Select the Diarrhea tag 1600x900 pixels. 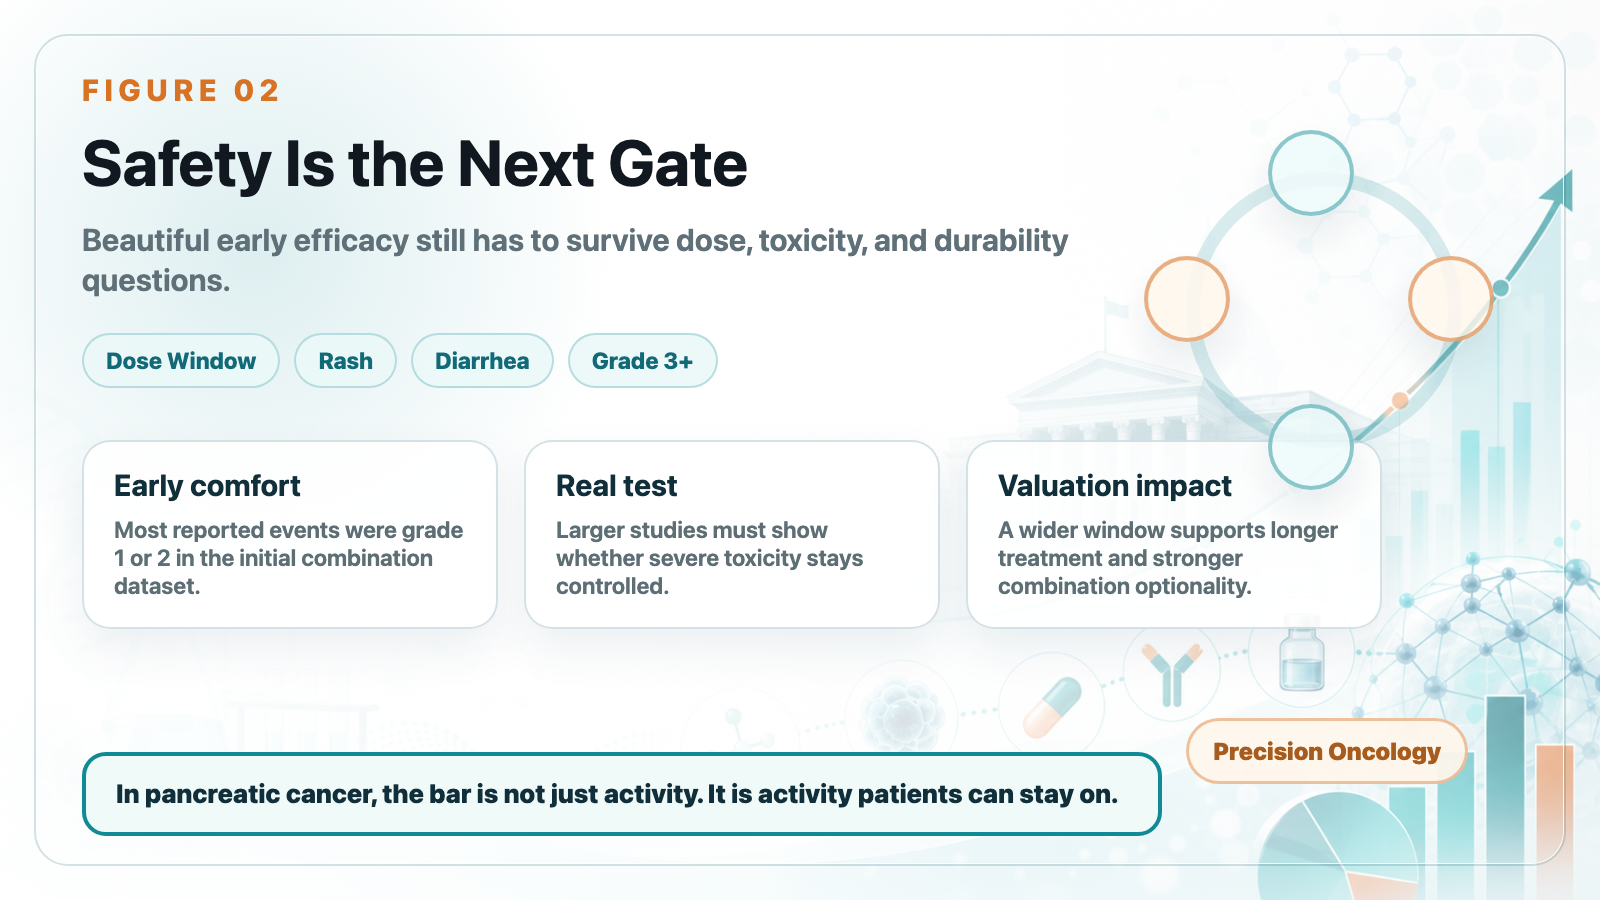tap(482, 361)
